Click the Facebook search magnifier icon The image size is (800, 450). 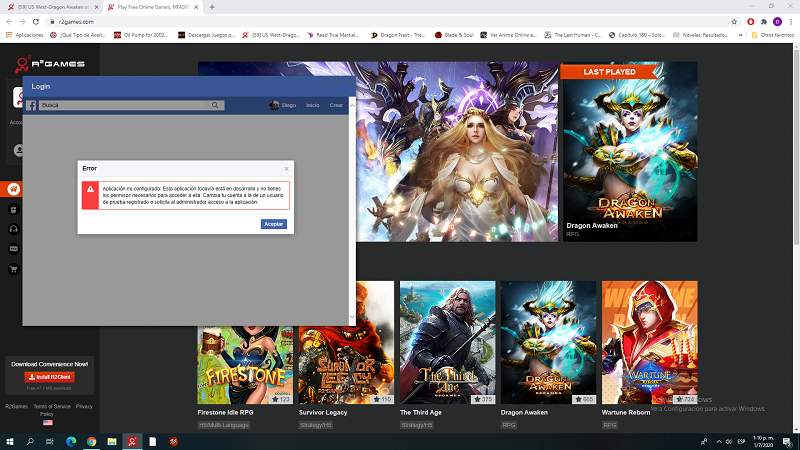click(x=215, y=105)
